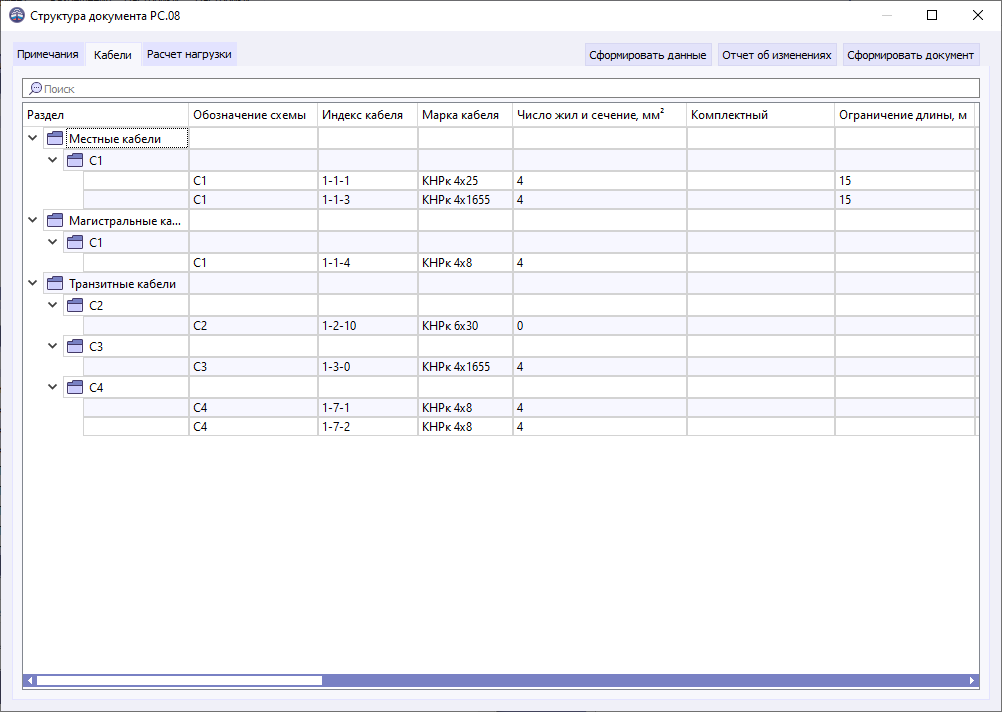Collapse the Местные кабели section
This screenshot has width=1002, height=712.
32,138
